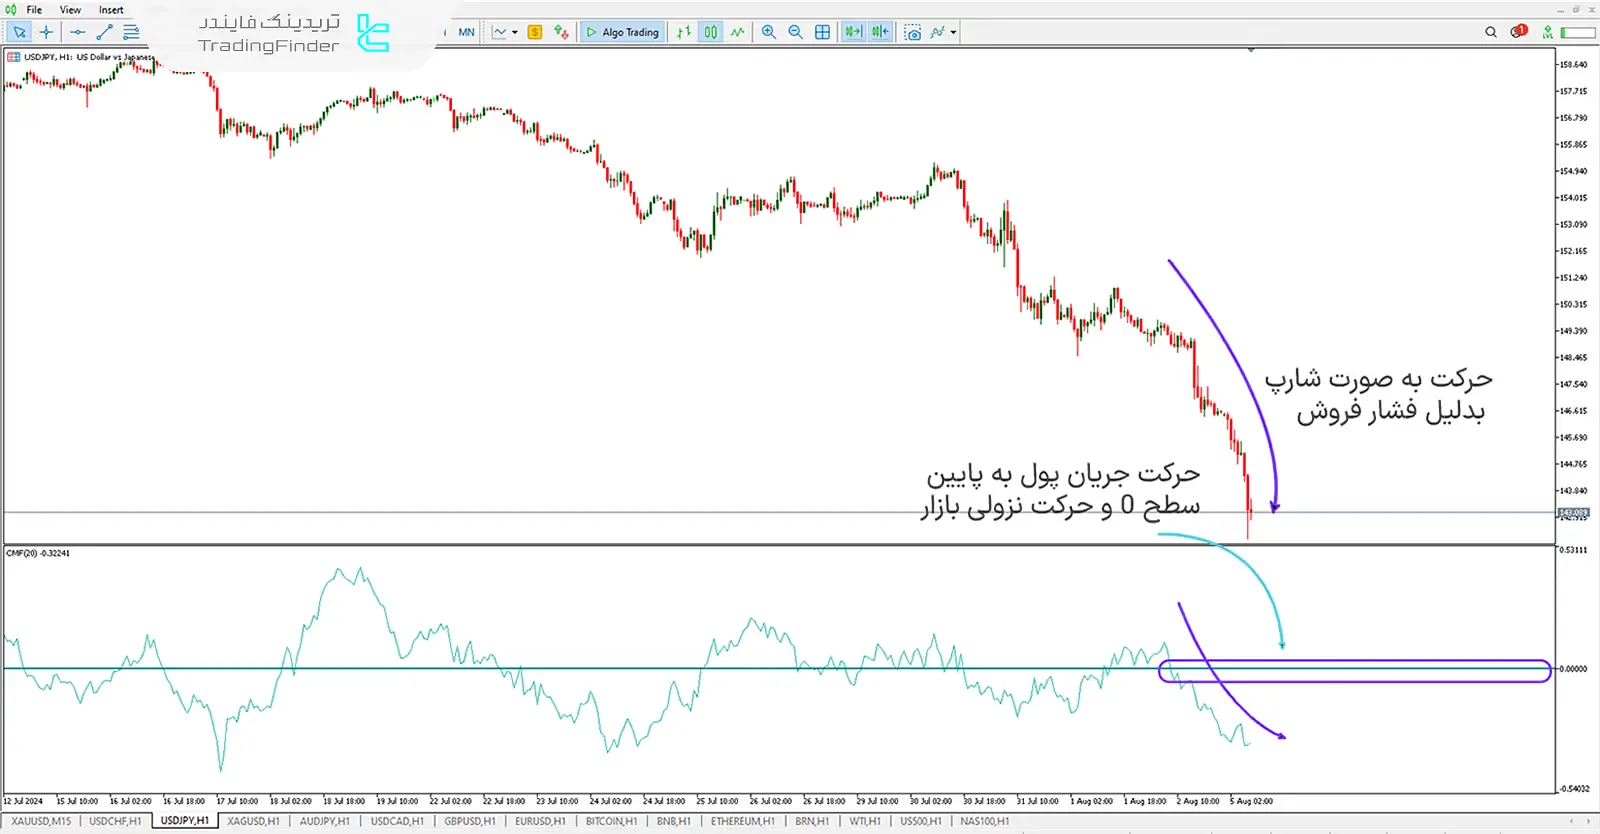Switch to the BNB,H1 chart tab
1600x834 pixels.
[673, 821]
